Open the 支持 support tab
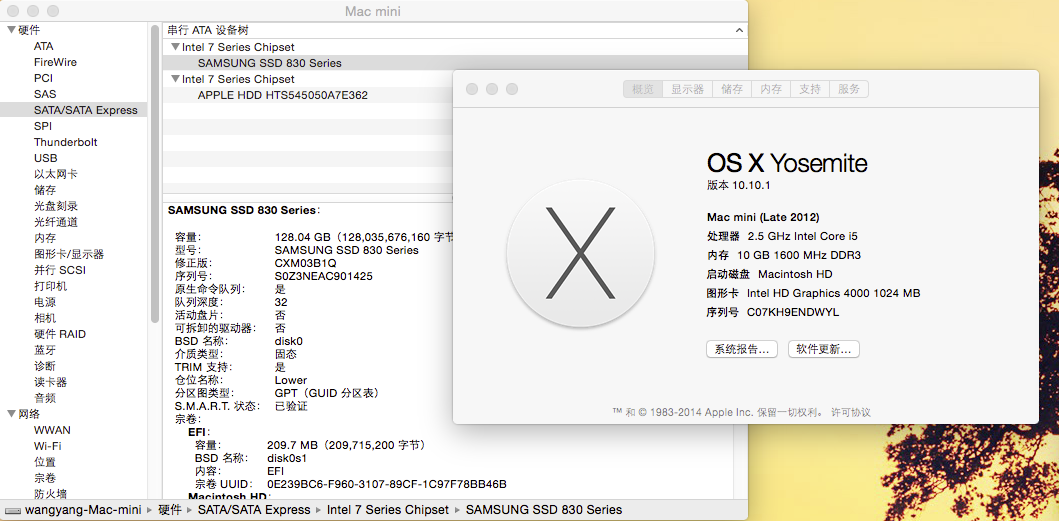The height and width of the screenshot is (521, 1059). 809,89
